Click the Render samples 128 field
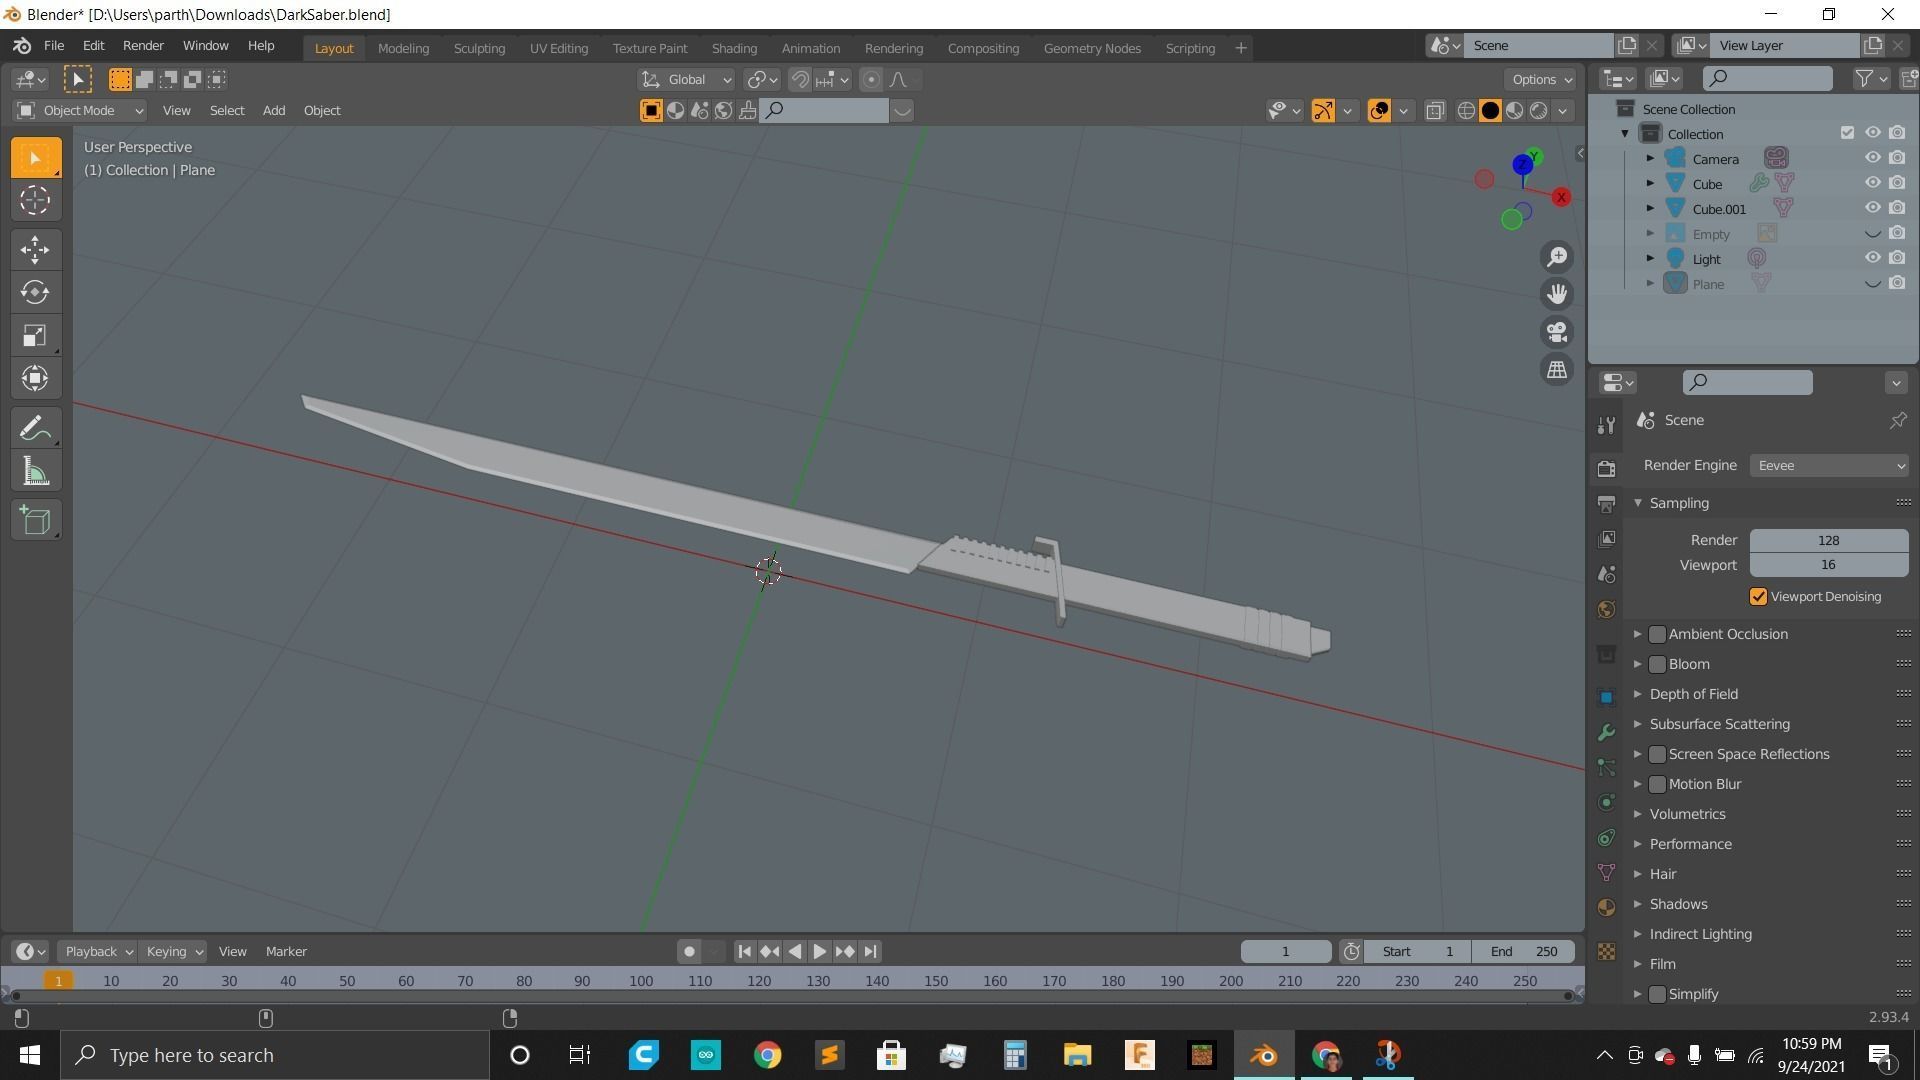 (1828, 541)
